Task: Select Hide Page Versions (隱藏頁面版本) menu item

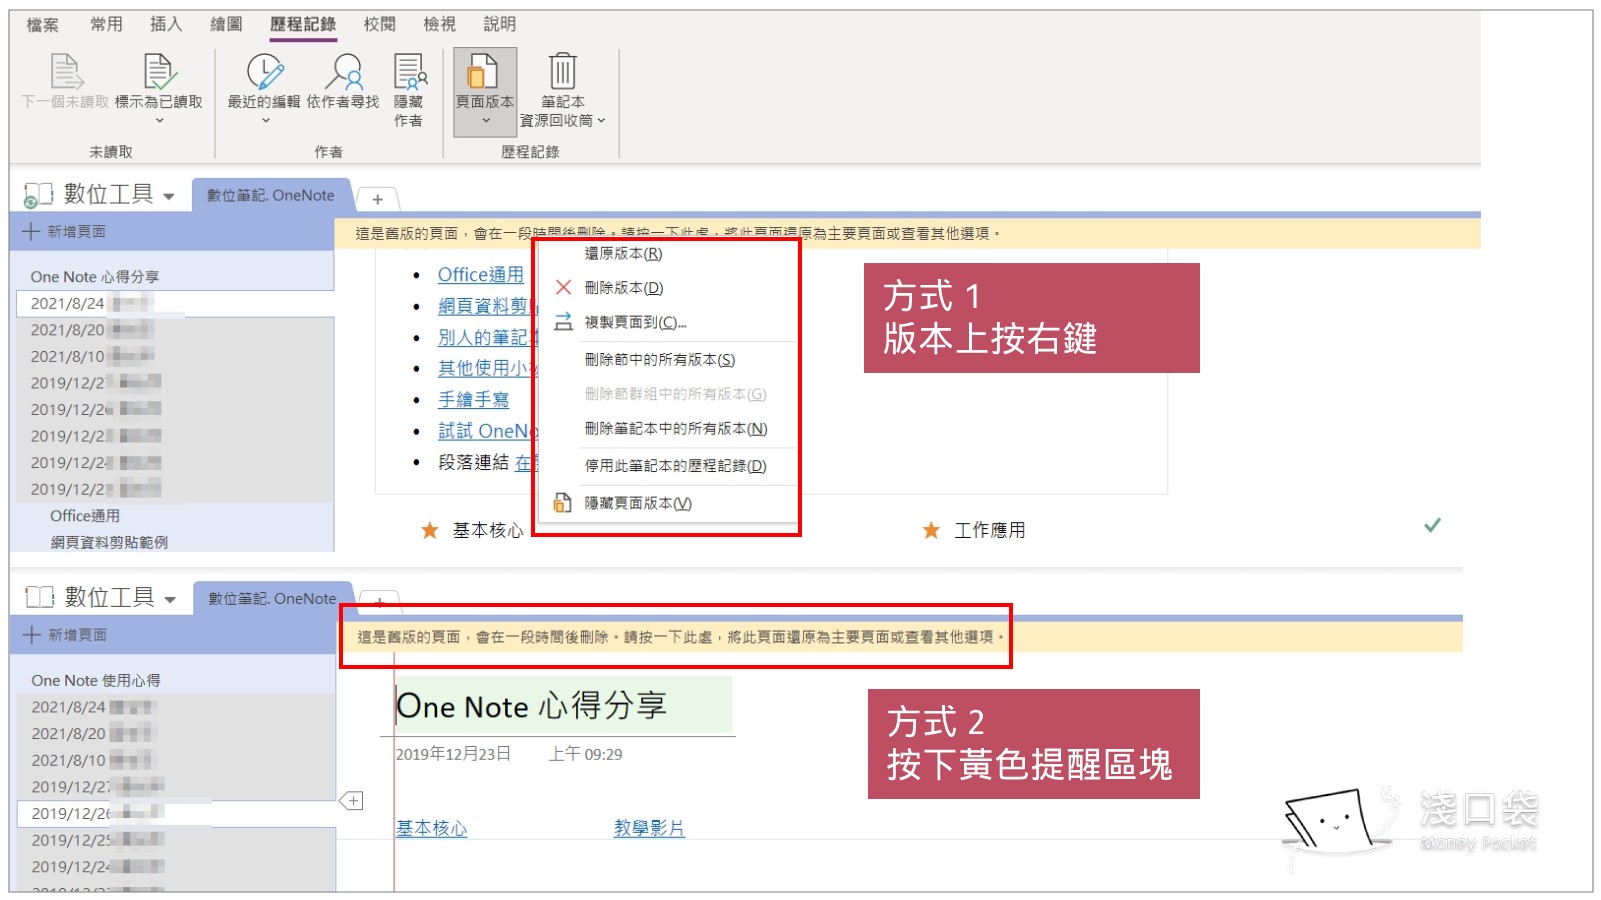Action: 637,503
